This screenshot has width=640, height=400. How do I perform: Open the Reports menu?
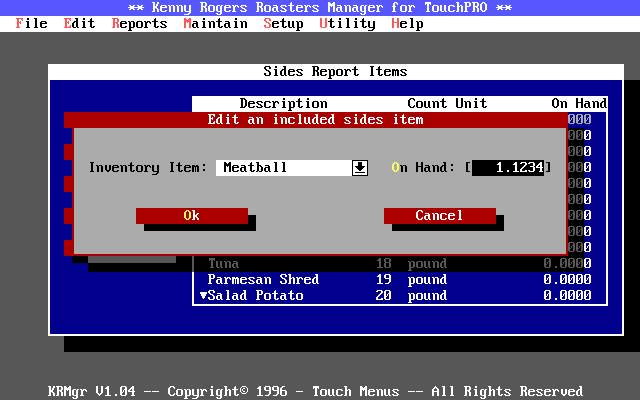tap(140, 24)
